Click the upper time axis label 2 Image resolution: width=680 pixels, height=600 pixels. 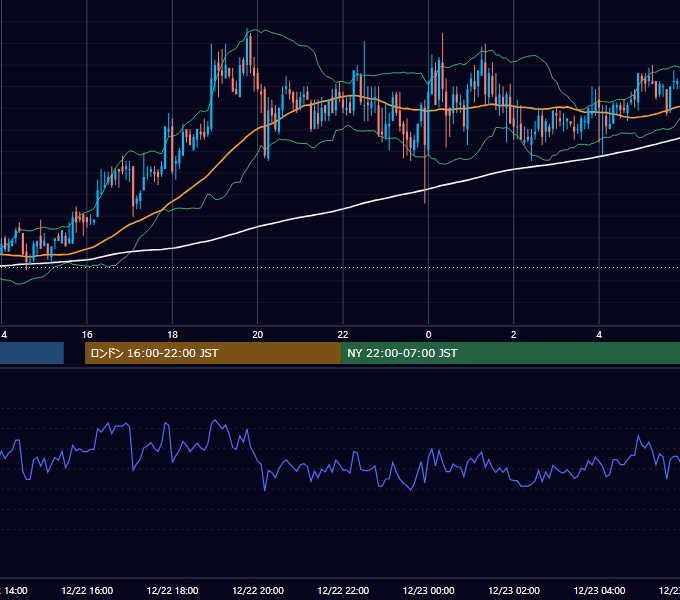513,335
